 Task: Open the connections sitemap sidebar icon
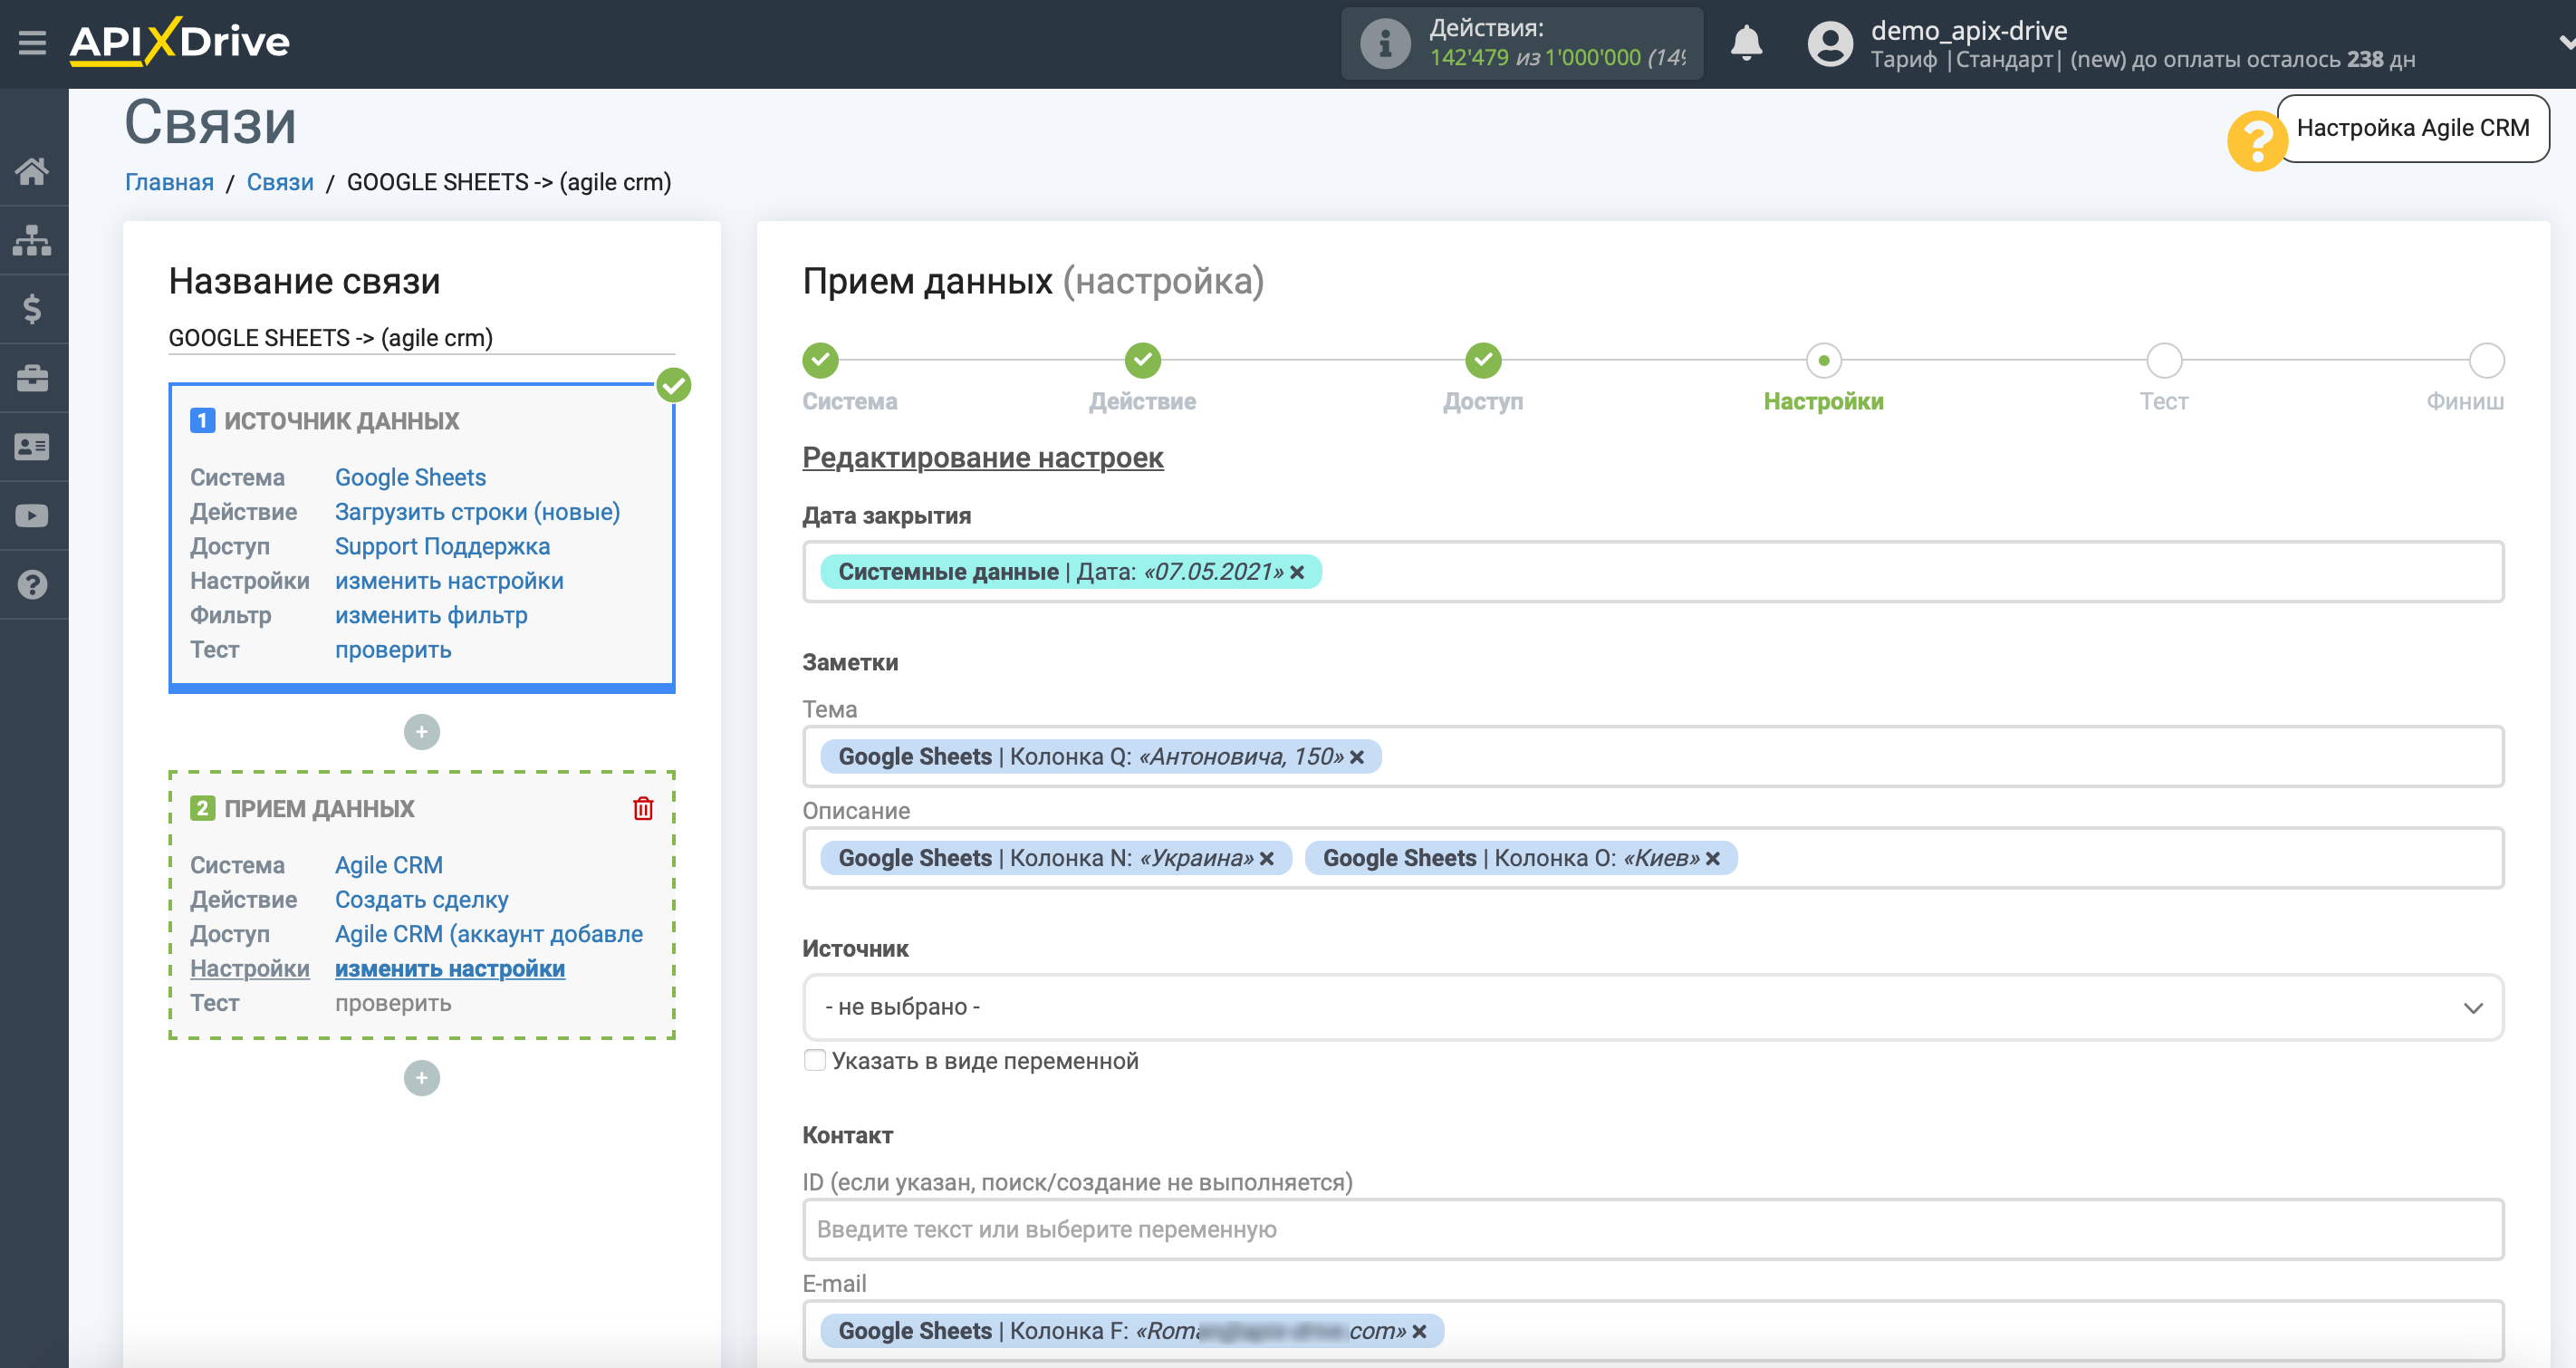pyautogui.click(x=32, y=240)
